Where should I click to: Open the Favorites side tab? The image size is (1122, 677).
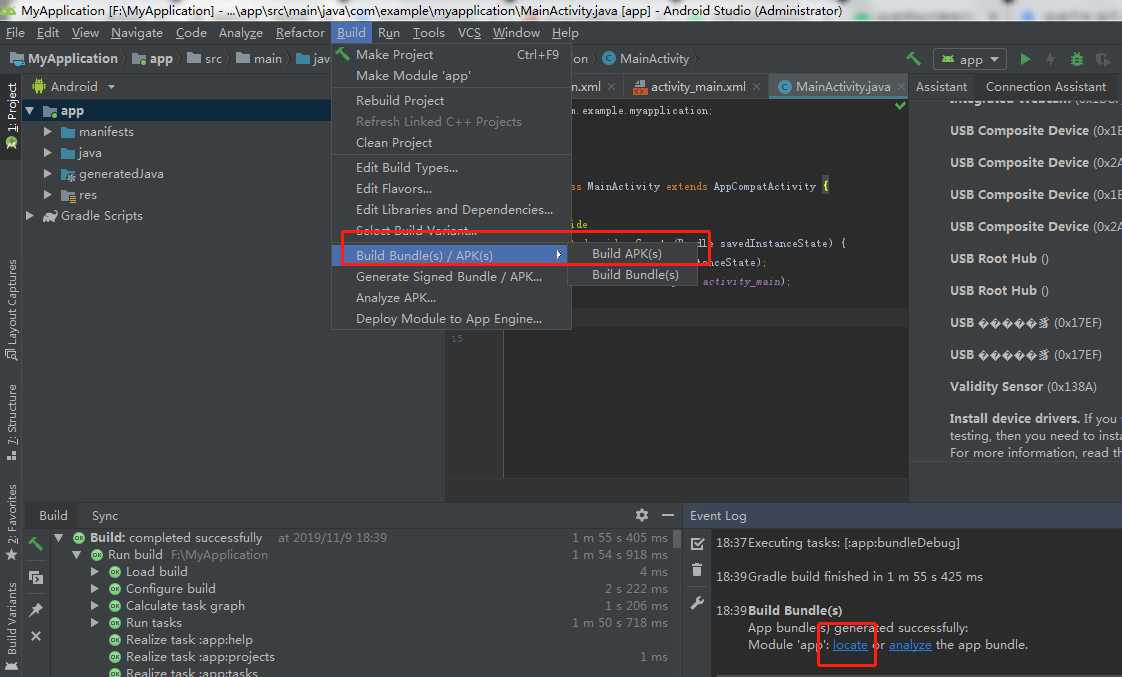(11, 522)
